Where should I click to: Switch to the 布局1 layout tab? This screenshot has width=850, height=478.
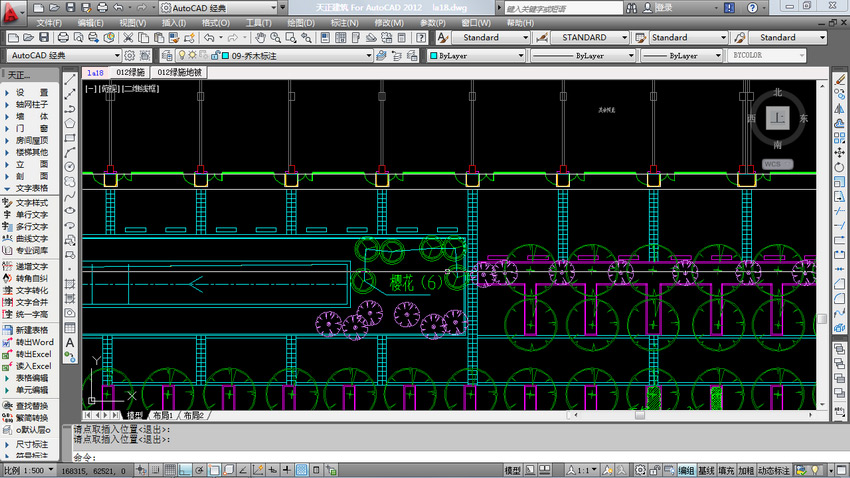pyautogui.click(x=163, y=415)
